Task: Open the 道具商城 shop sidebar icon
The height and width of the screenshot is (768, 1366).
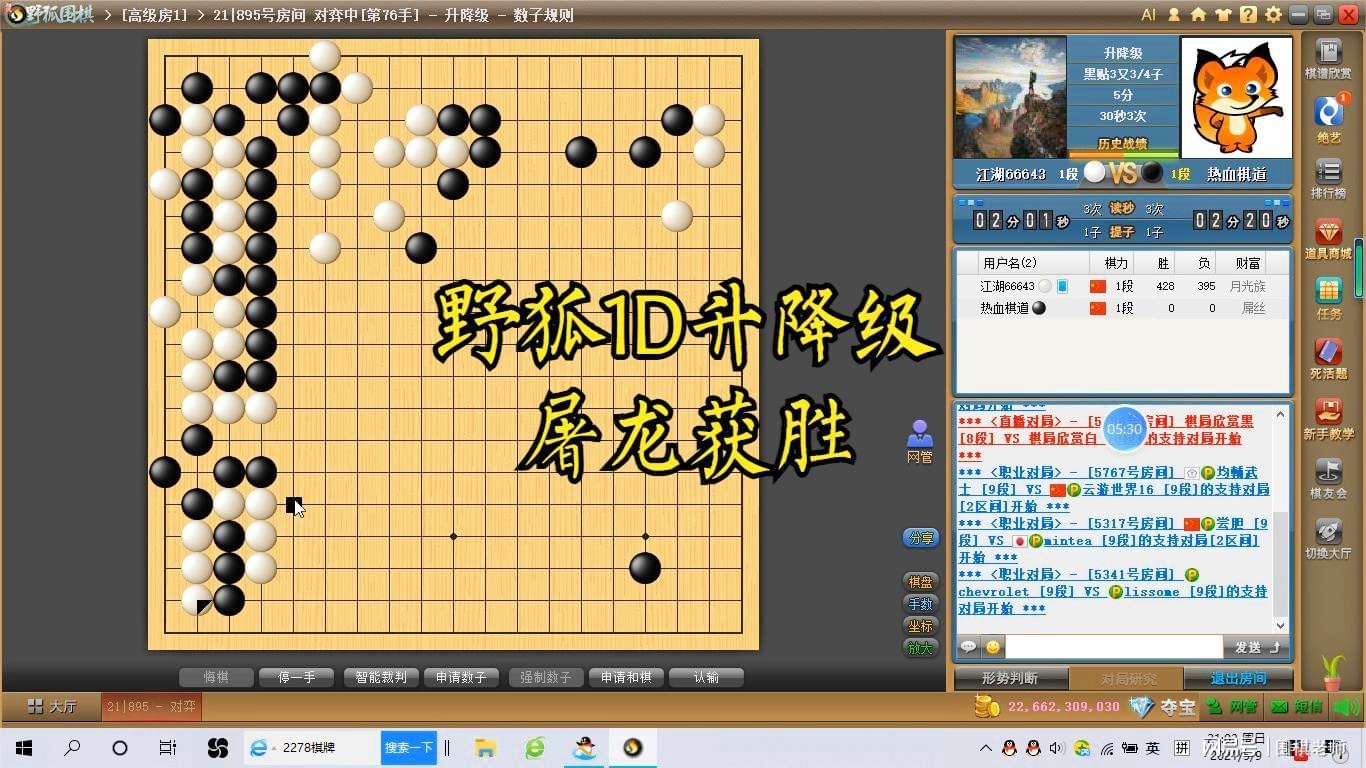Action: point(1328,238)
